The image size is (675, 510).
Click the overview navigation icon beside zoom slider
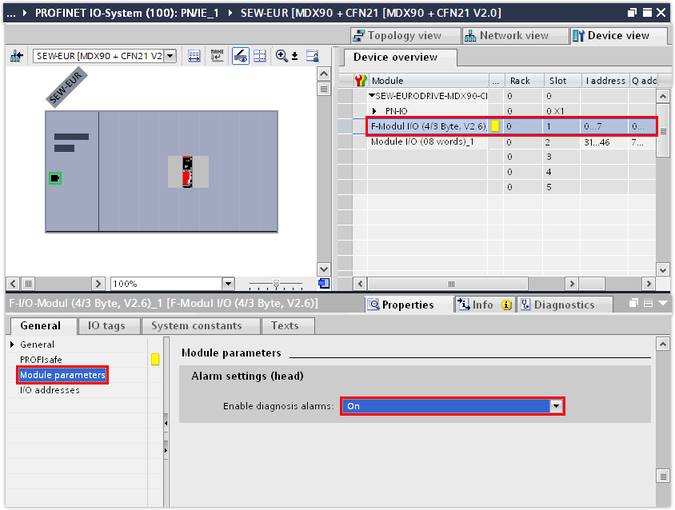pos(323,284)
